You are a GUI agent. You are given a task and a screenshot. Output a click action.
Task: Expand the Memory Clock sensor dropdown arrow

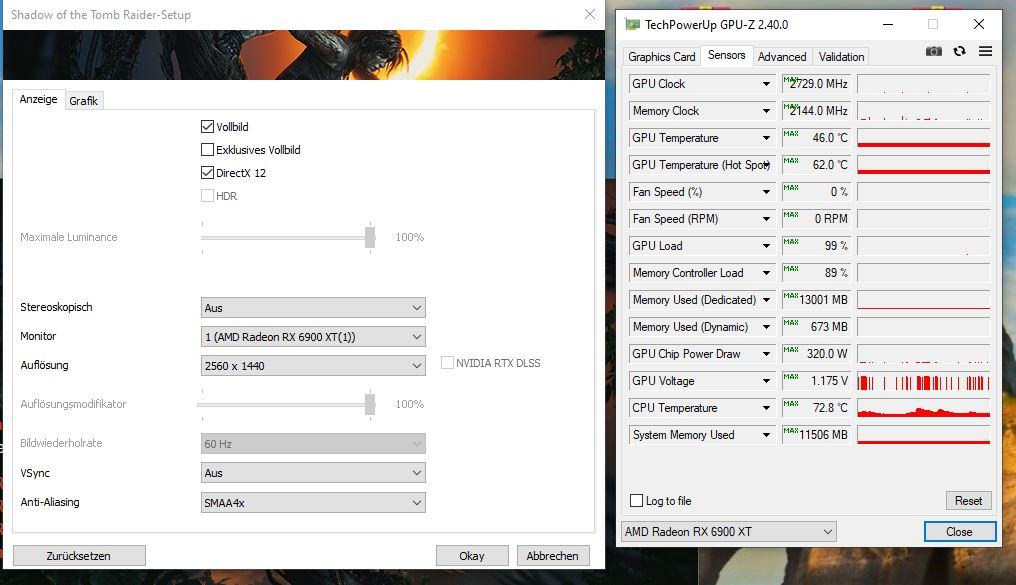[x=767, y=111]
